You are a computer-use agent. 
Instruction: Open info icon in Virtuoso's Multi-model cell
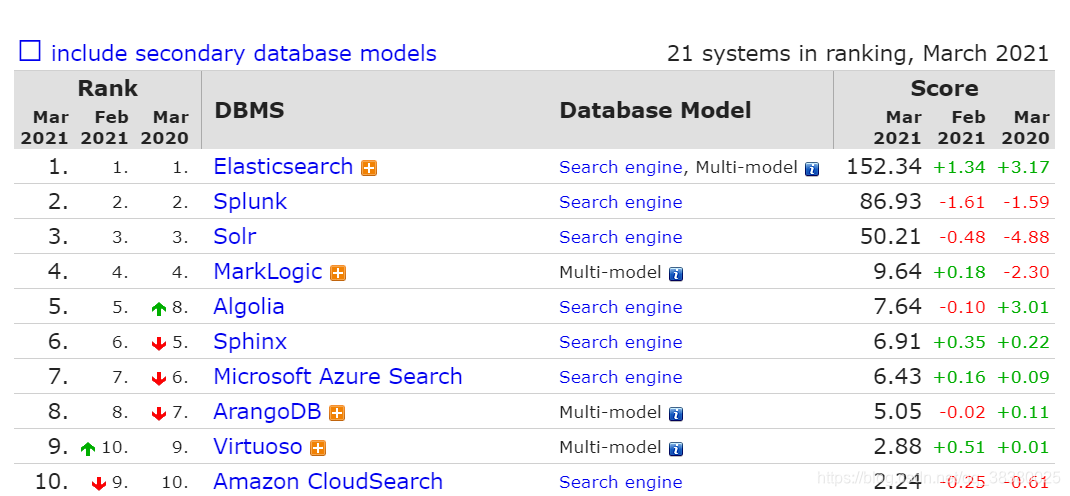tap(676, 448)
